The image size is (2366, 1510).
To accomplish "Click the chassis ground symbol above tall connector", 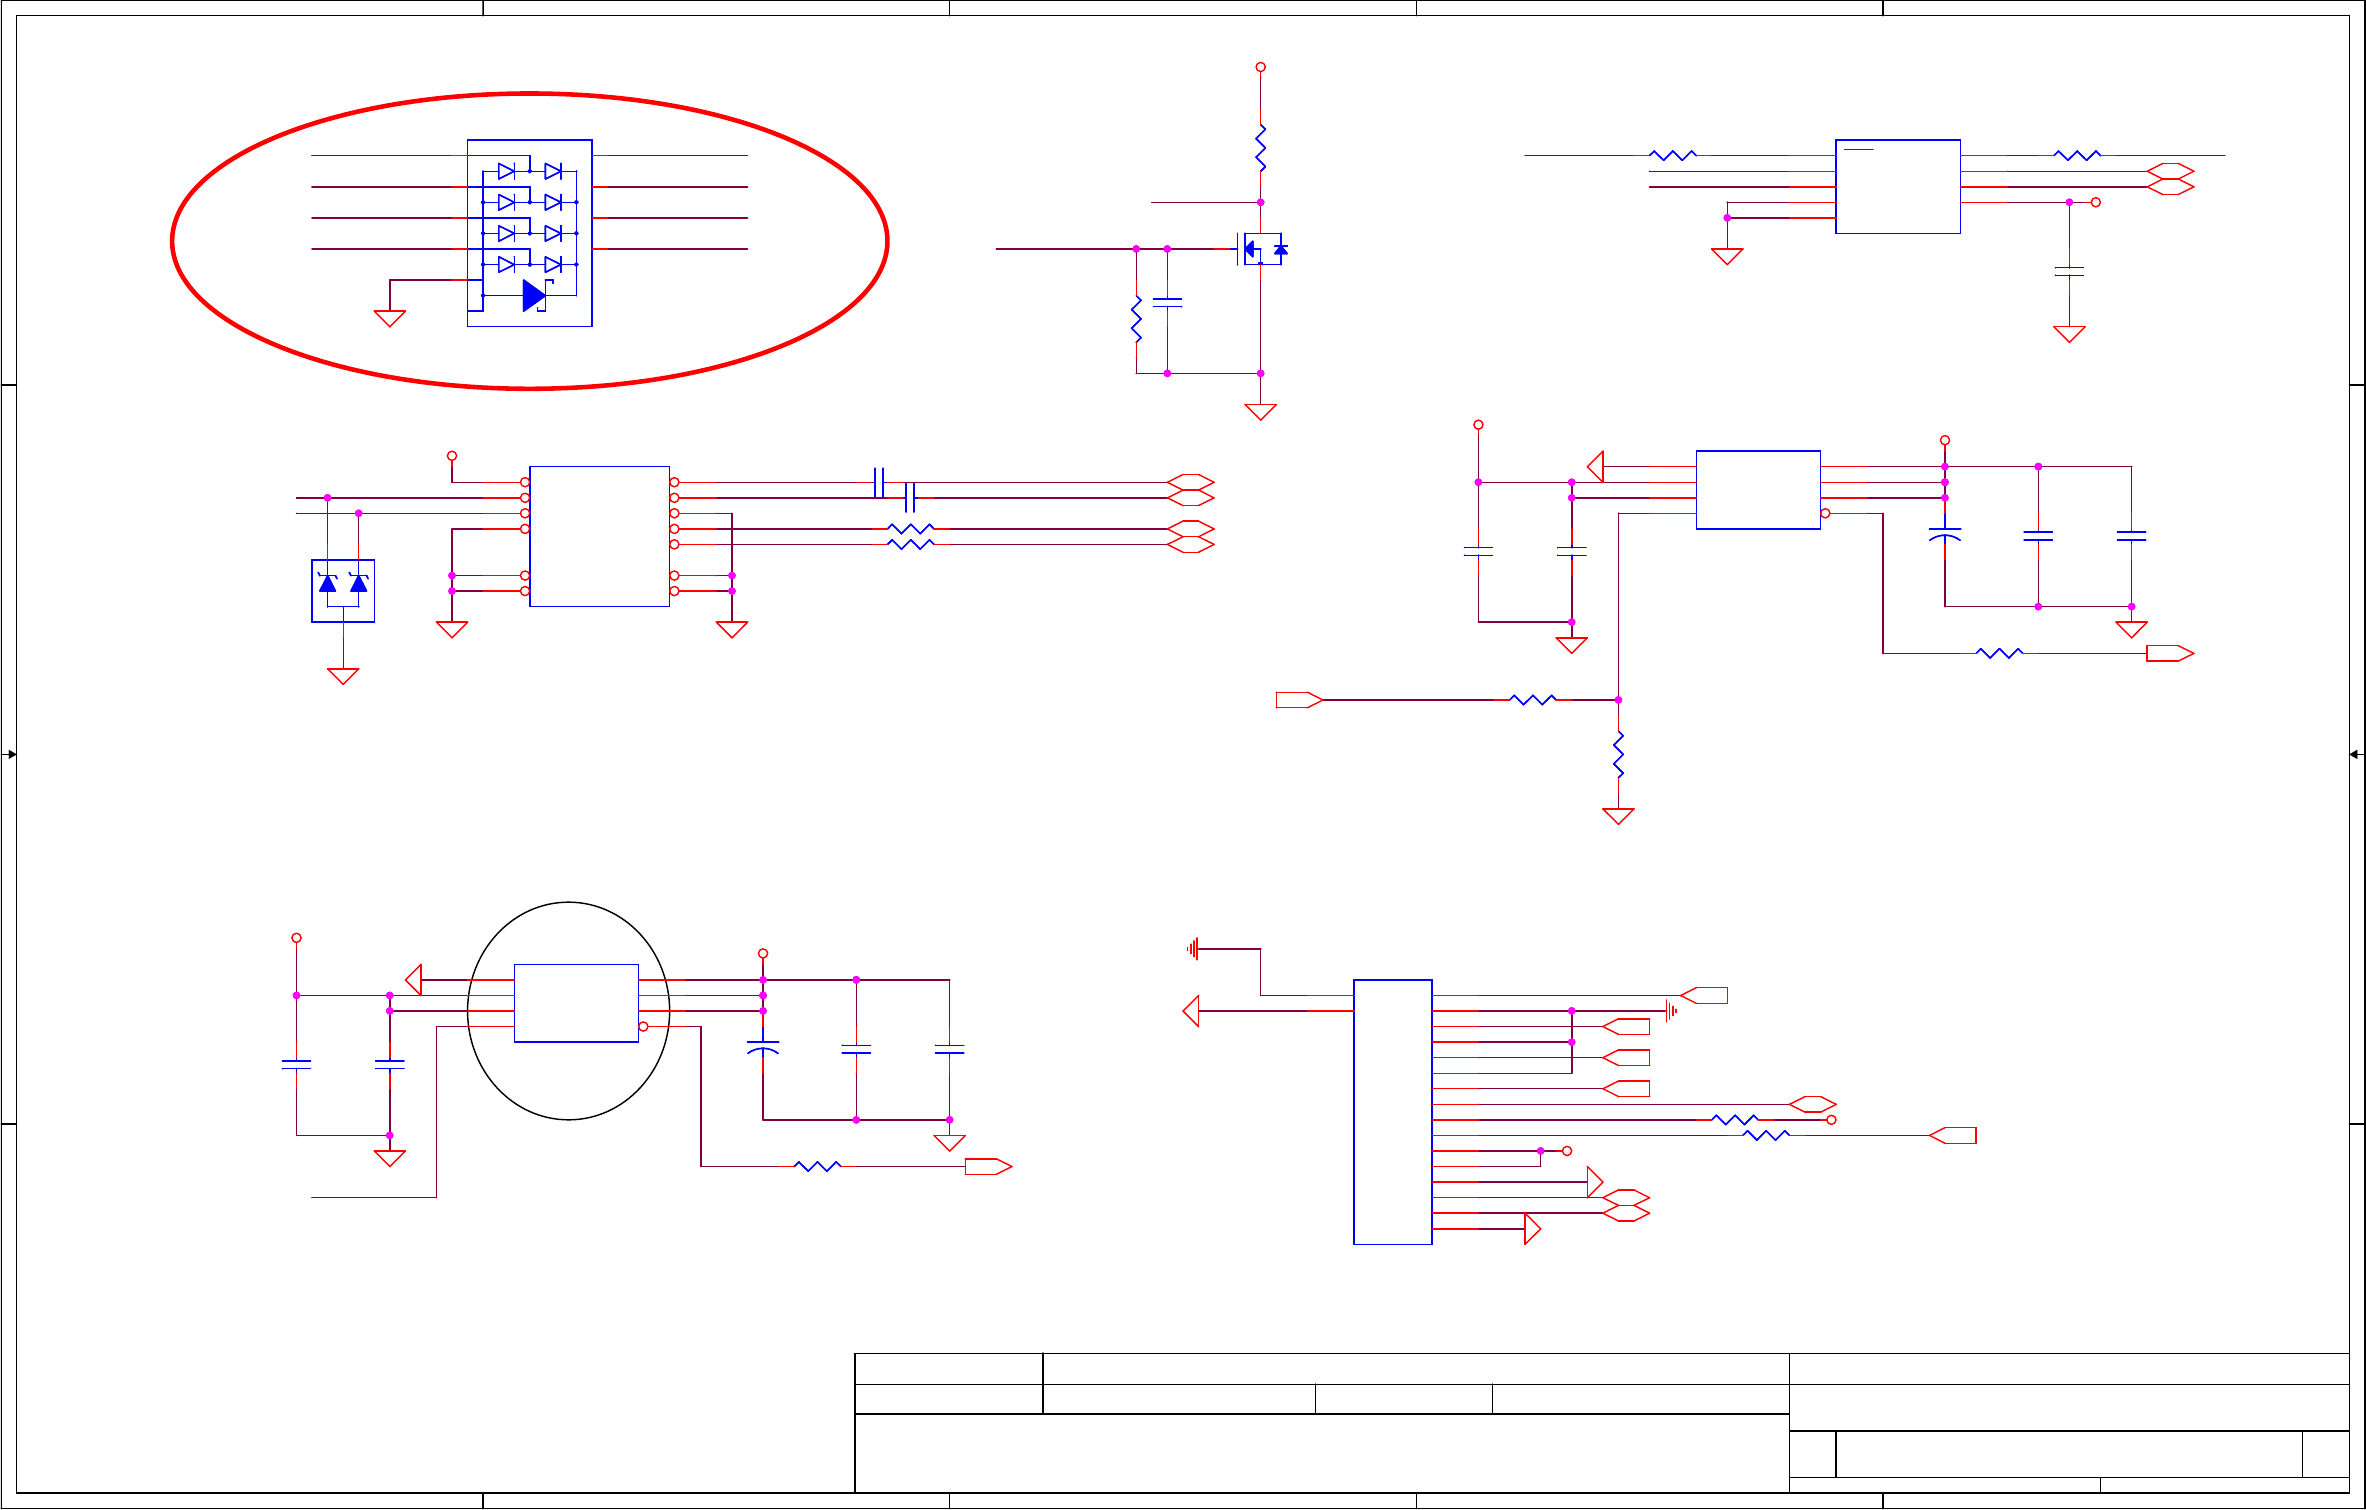I will pyautogui.click(x=1193, y=949).
